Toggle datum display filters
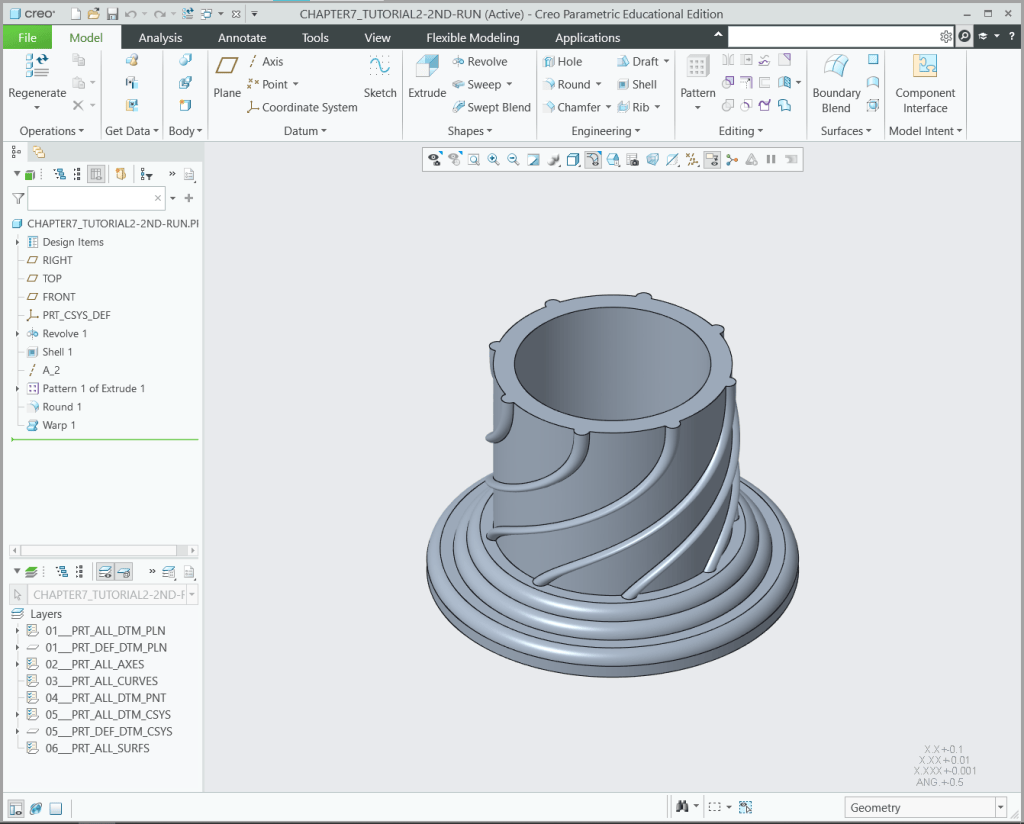 point(692,159)
